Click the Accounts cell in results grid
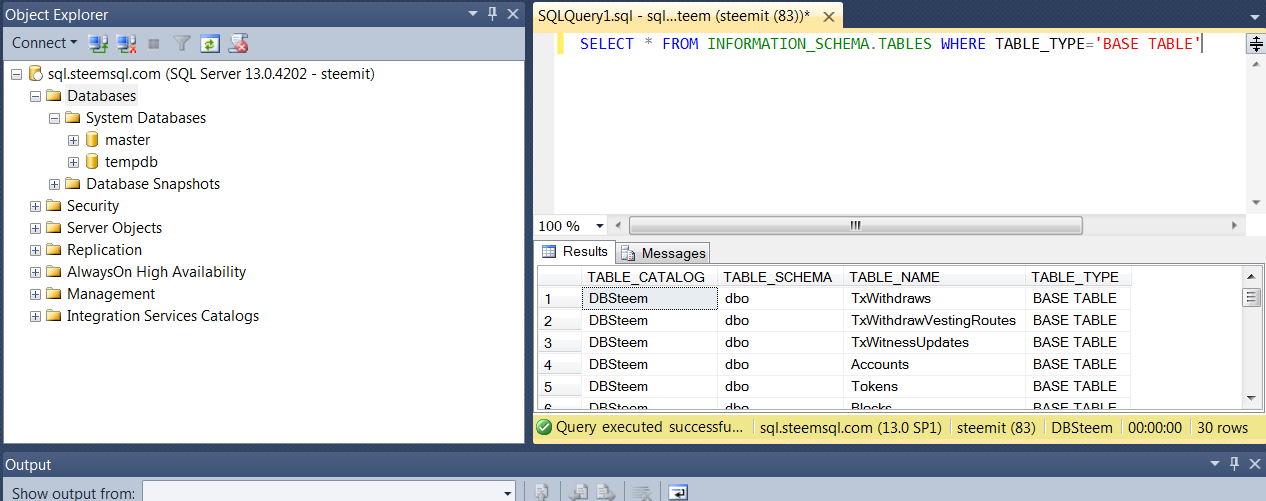Viewport: 1266px width, 501px height. (x=880, y=364)
